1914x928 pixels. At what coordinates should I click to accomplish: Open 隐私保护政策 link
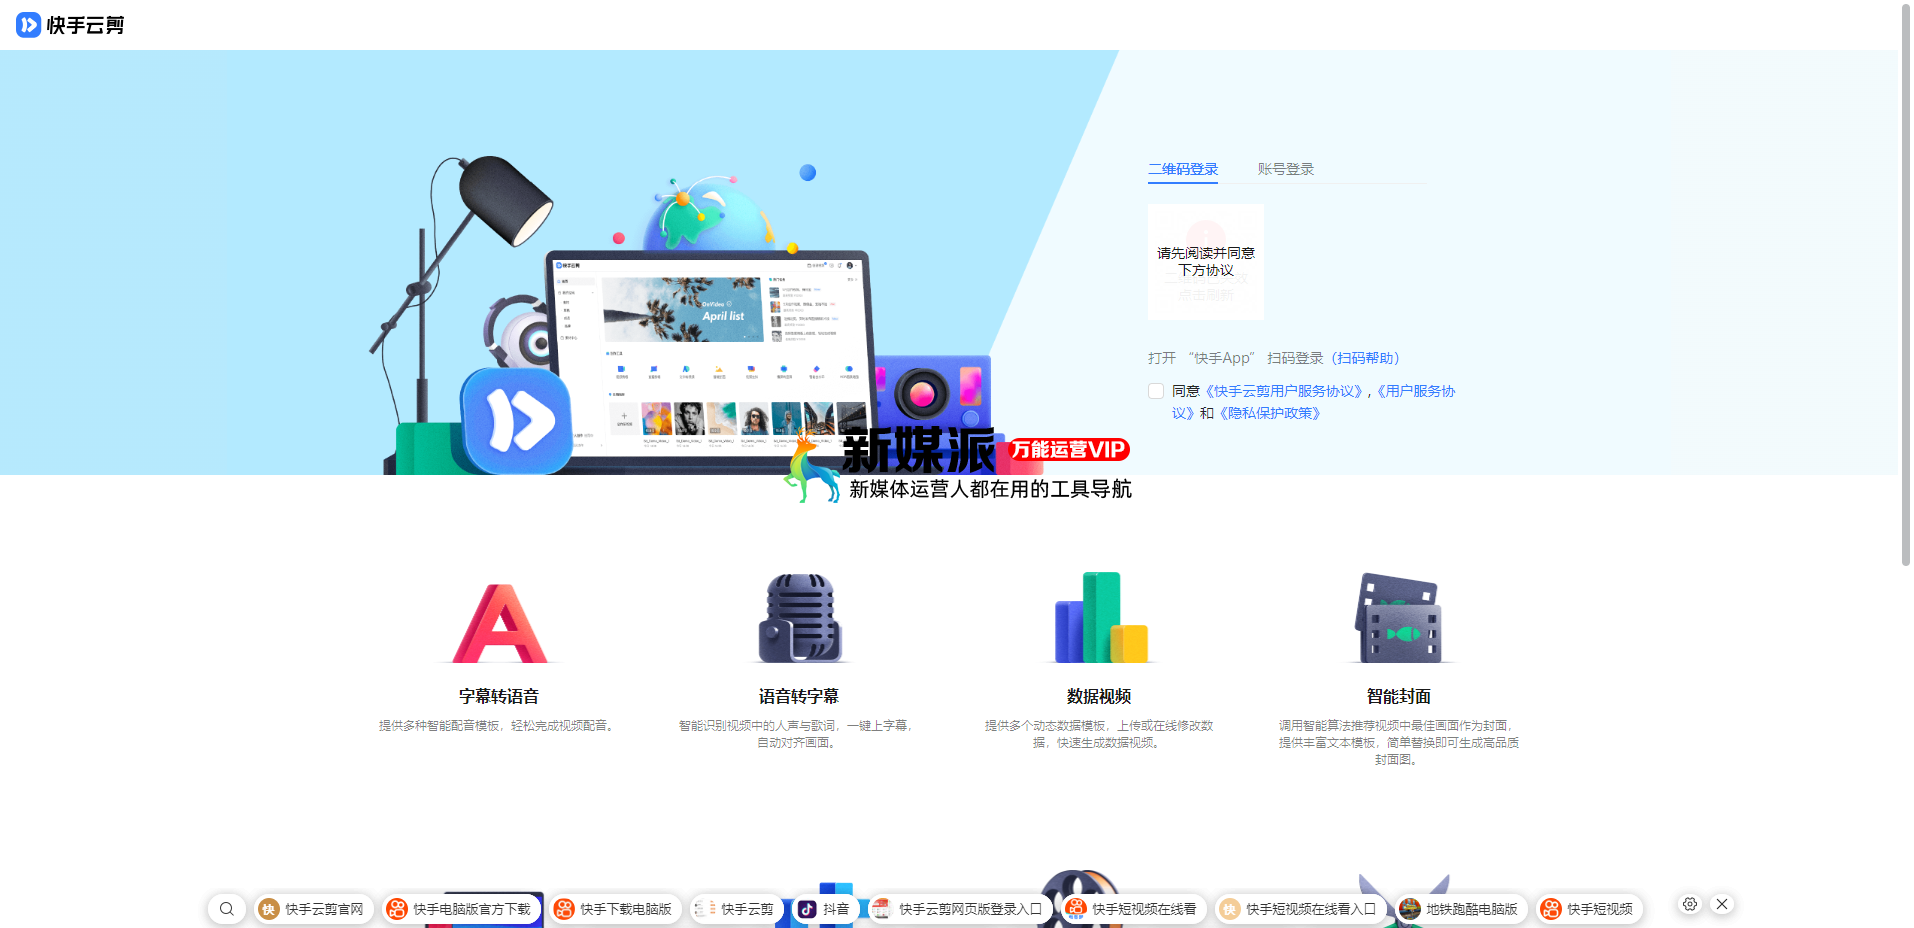click(1270, 413)
